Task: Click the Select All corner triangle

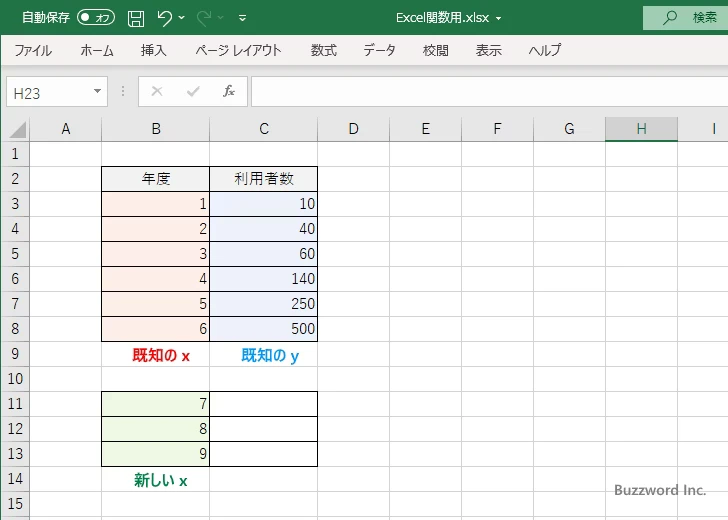Action: point(18,130)
